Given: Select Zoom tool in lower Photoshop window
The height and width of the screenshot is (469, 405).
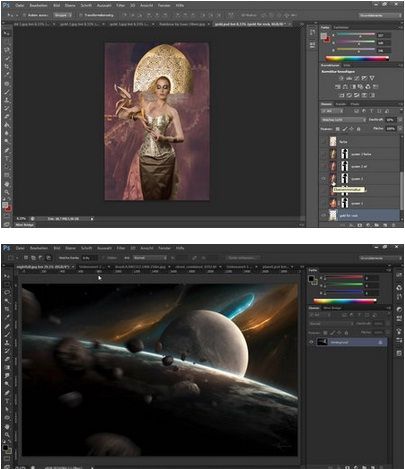Looking at the screenshot, I should [x=7, y=435].
